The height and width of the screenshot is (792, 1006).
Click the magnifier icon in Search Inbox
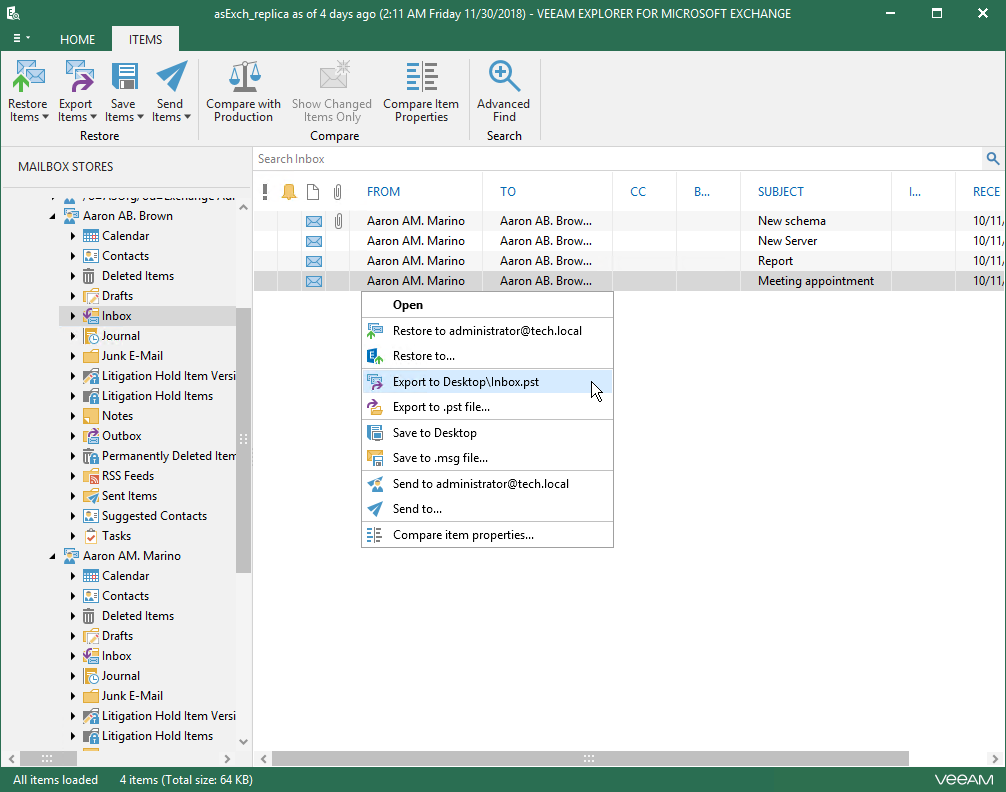[992, 159]
